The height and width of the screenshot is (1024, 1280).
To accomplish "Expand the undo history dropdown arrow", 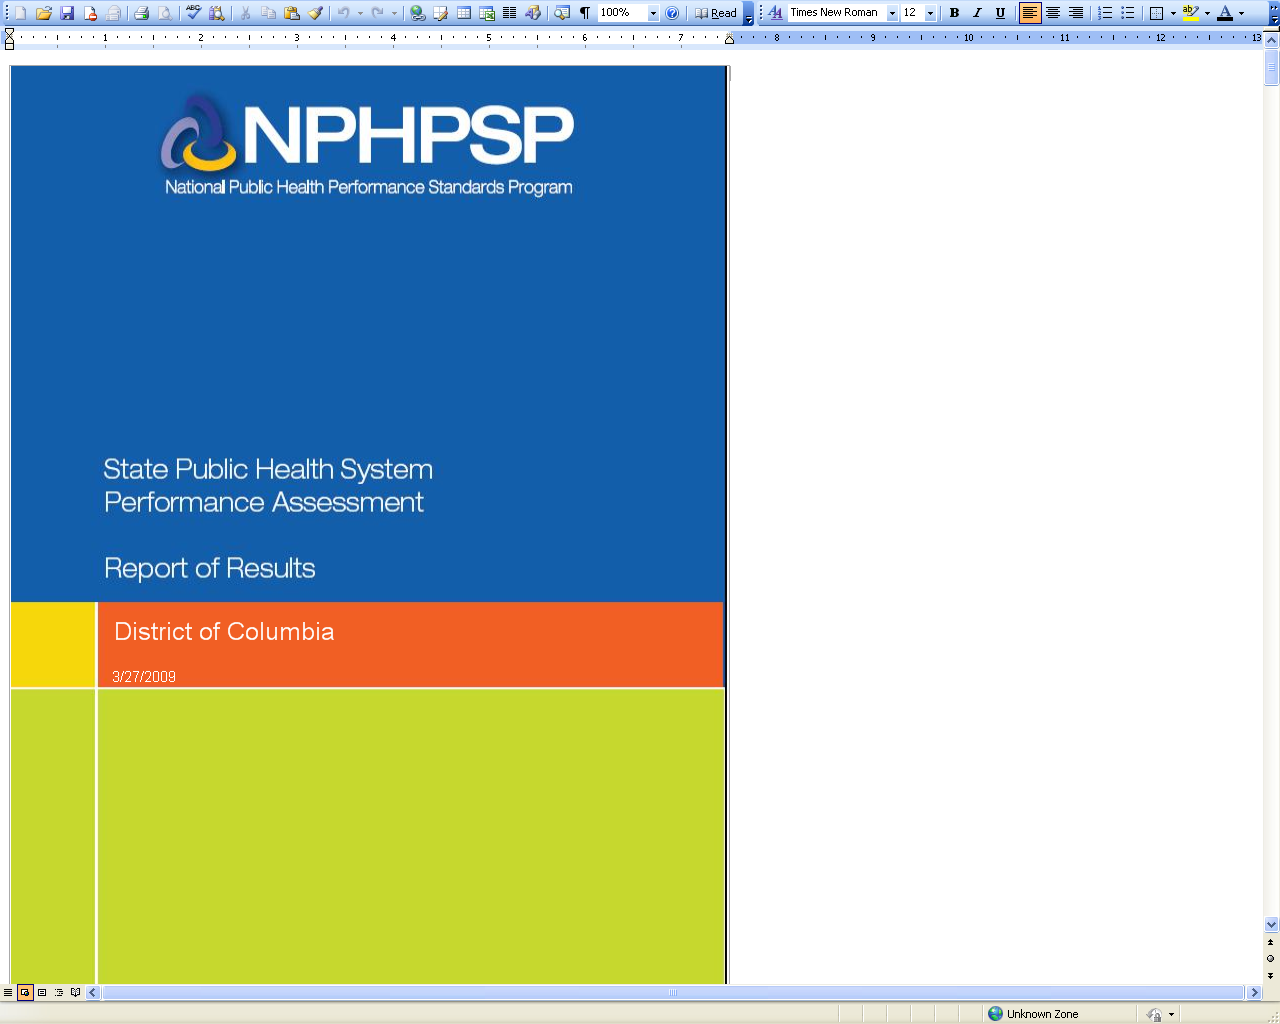I will click(x=360, y=13).
